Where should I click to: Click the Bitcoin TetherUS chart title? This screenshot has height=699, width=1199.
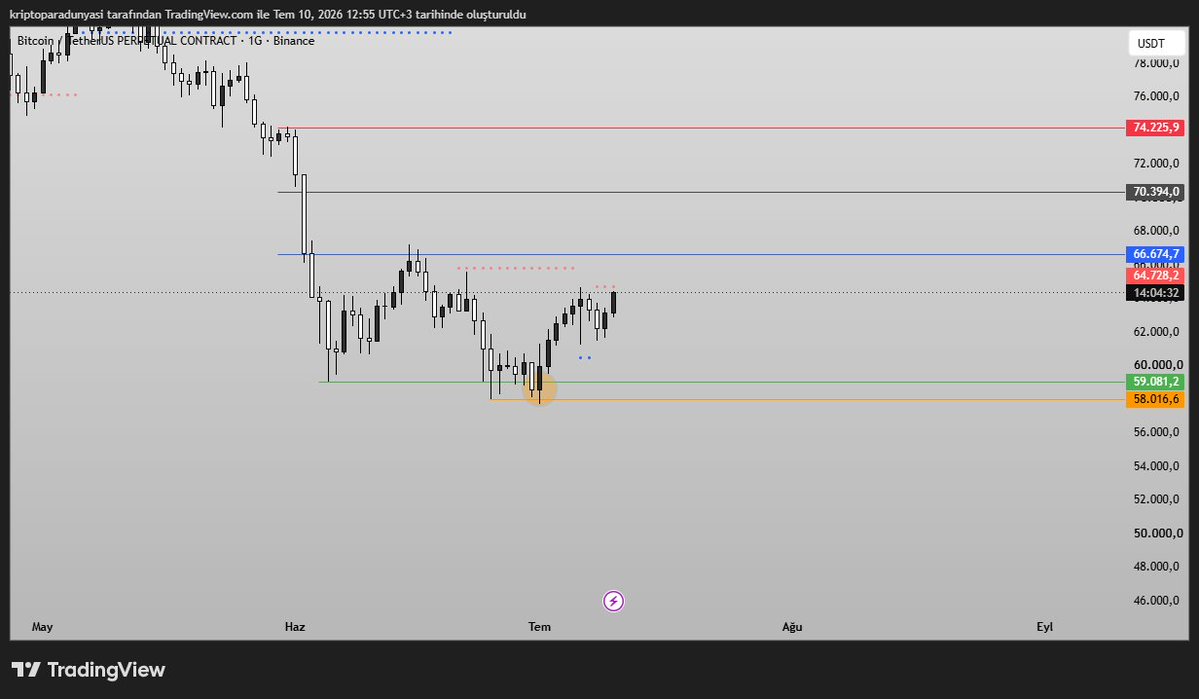tap(166, 41)
